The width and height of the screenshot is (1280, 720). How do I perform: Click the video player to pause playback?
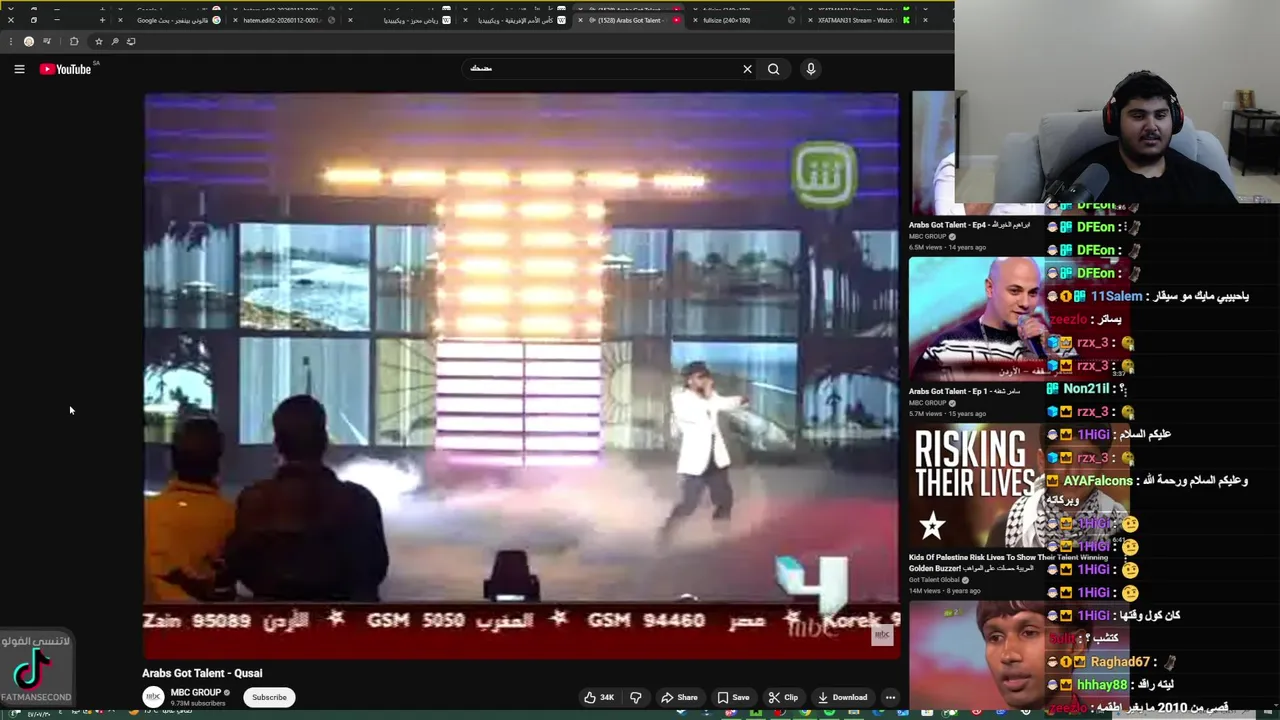pos(521,375)
